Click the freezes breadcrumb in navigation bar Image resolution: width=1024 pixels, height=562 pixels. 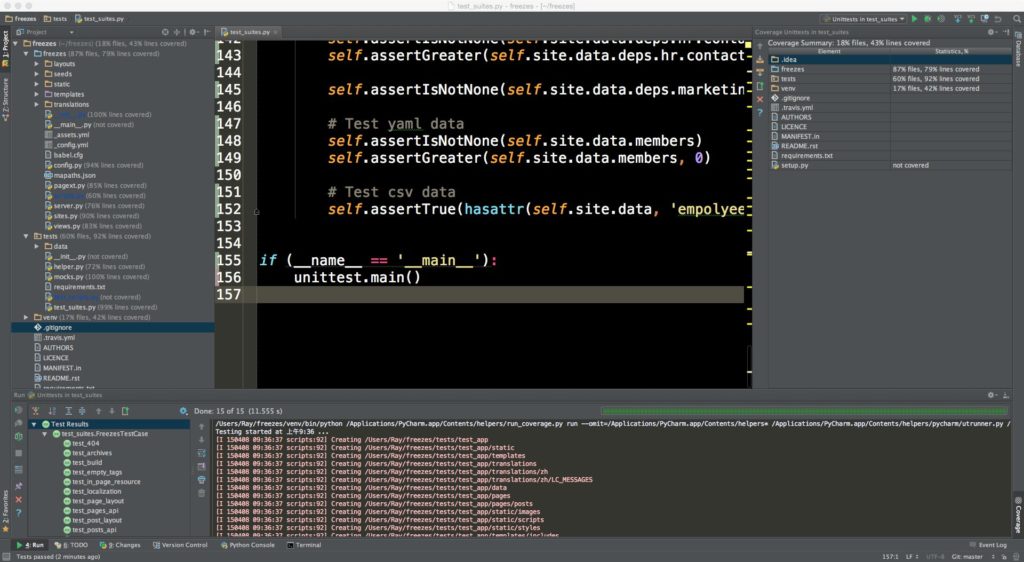pos(21,19)
